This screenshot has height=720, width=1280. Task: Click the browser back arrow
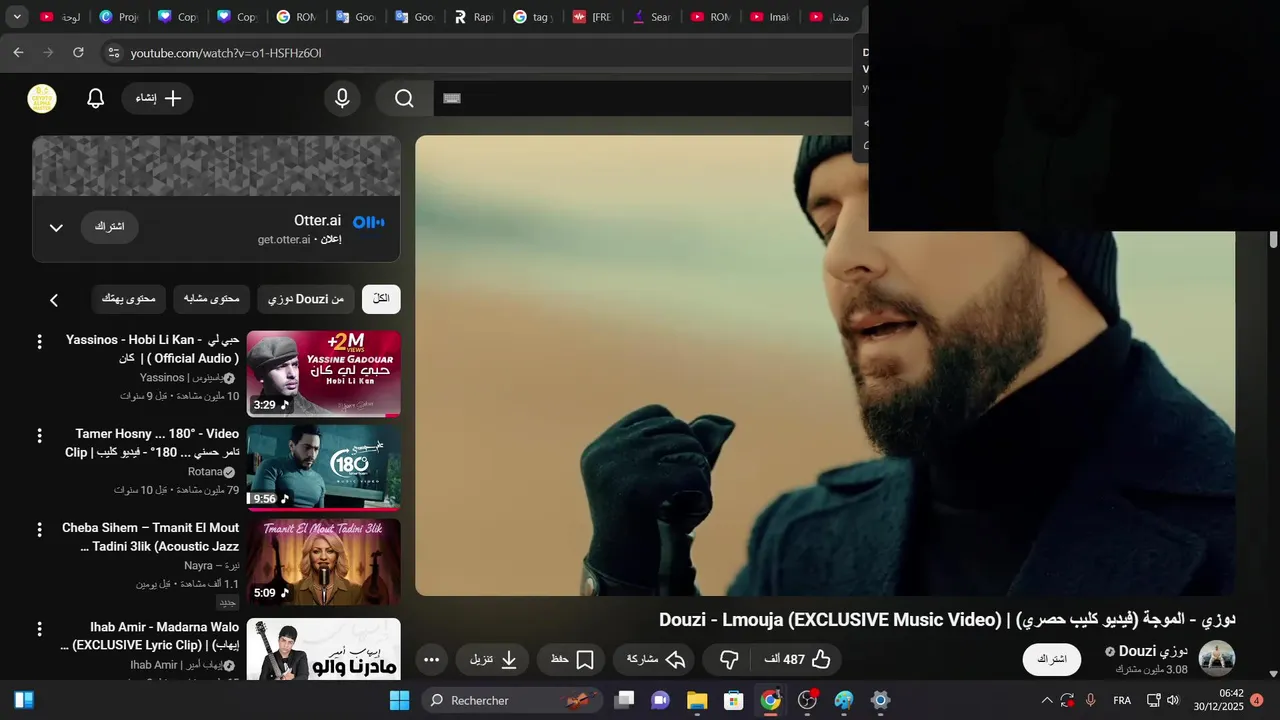click(18, 52)
